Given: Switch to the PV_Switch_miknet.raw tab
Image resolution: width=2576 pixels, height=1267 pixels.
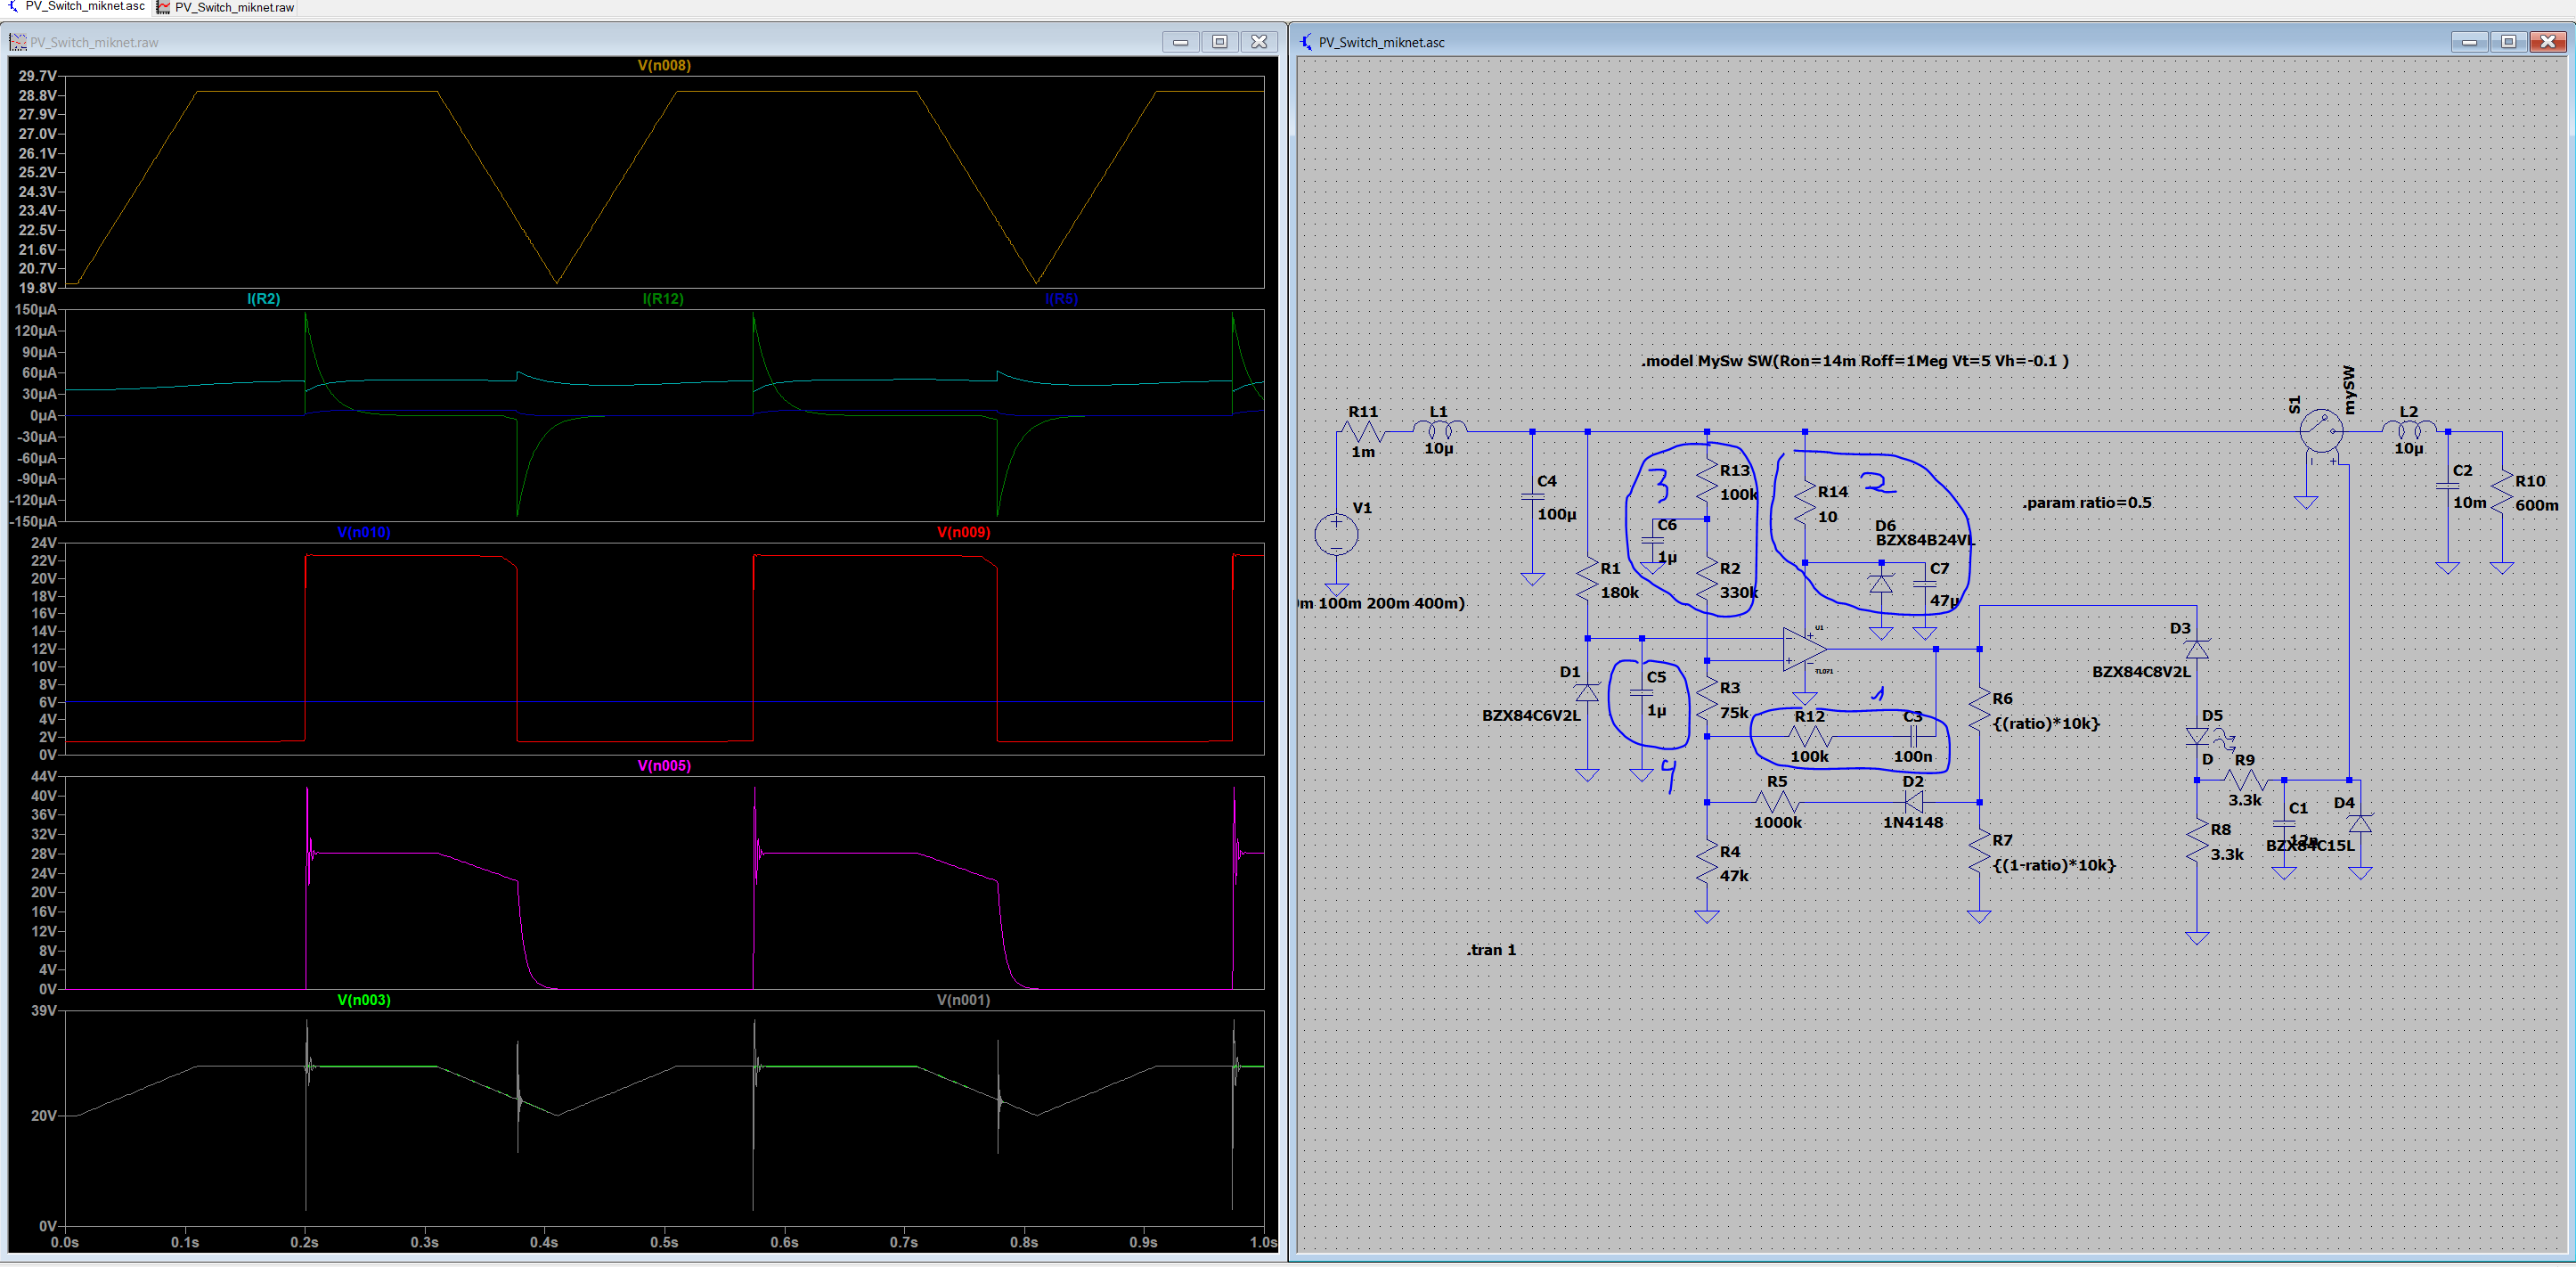Looking at the screenshot, I should (x=233, y=7).
